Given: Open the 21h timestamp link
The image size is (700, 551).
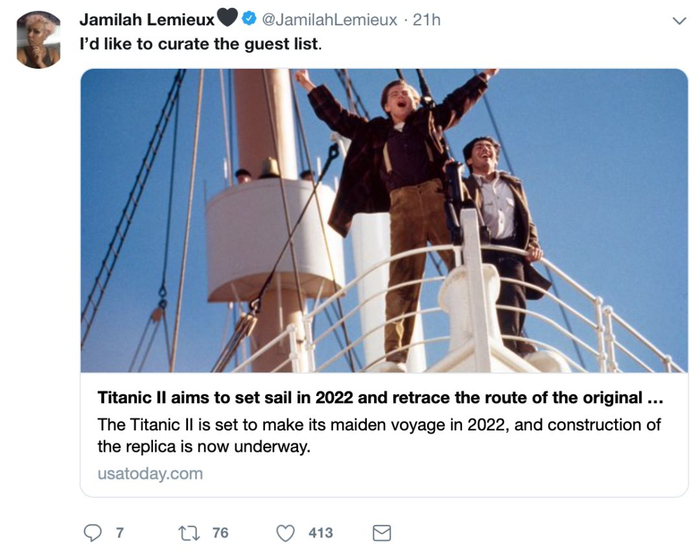Looking at the screenshot, I should point(427,20).
